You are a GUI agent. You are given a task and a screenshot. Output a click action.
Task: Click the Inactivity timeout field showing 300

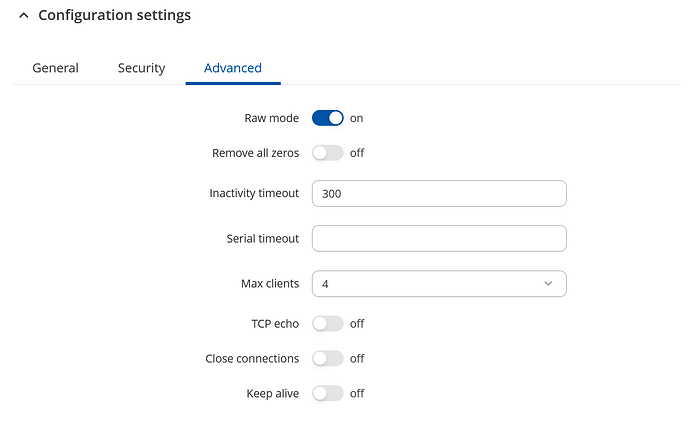[439, 193]
